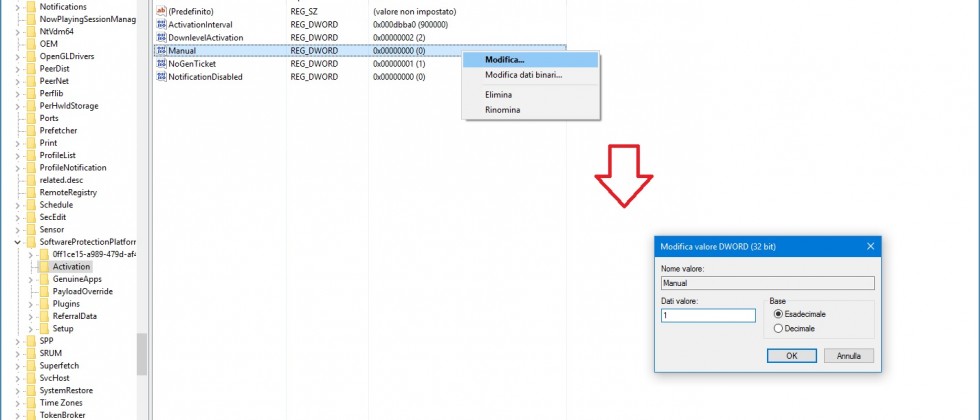Click the SPP folder icon
This screenshot has width=980, height=420.
(x=31, y=341)
